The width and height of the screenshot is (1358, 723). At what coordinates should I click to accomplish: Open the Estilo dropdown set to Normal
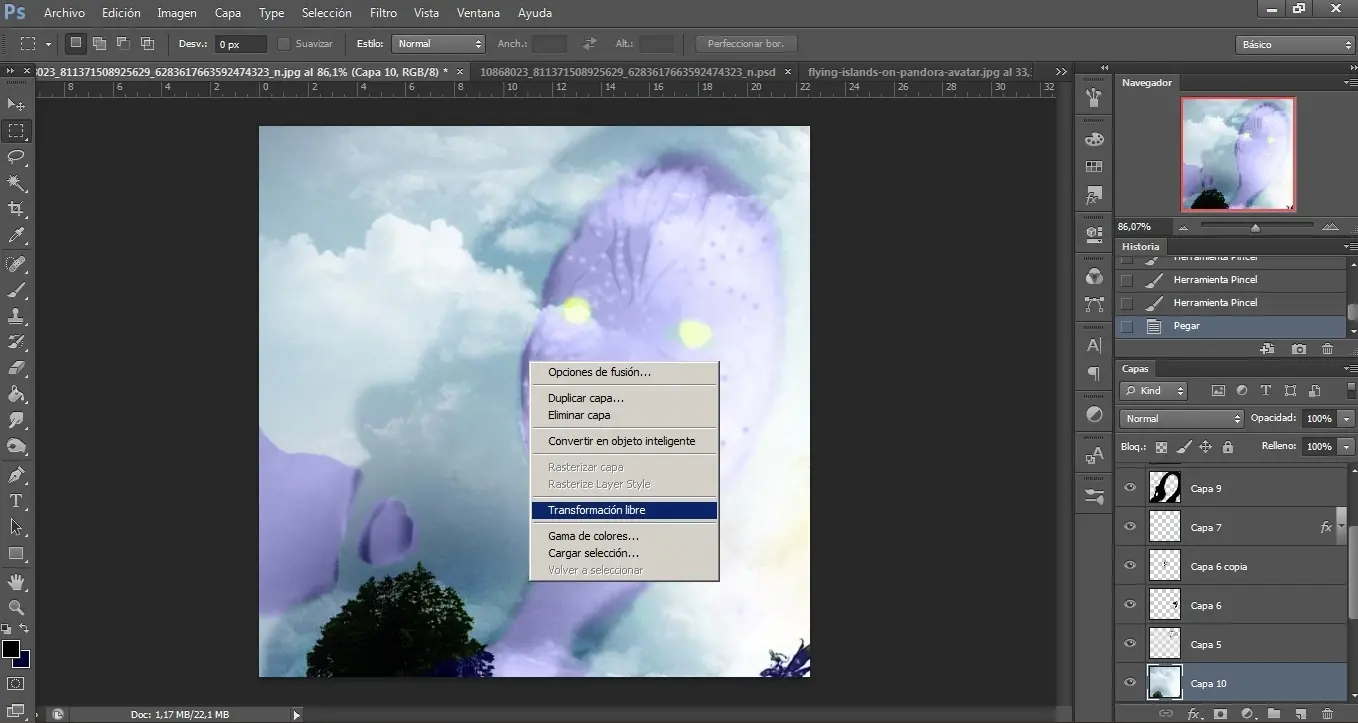[x=438, y=44]
